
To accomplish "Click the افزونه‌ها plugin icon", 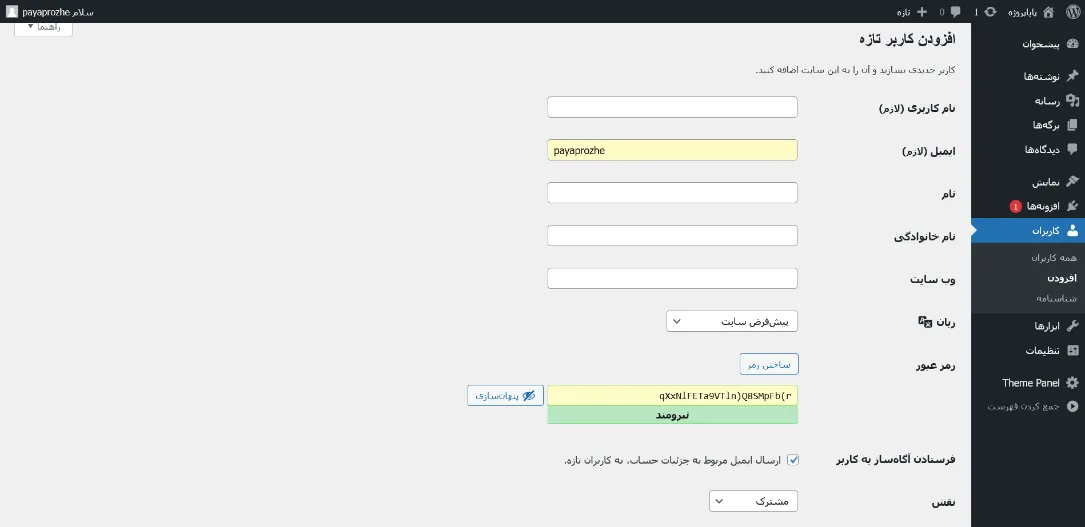I will point(1072,206).
